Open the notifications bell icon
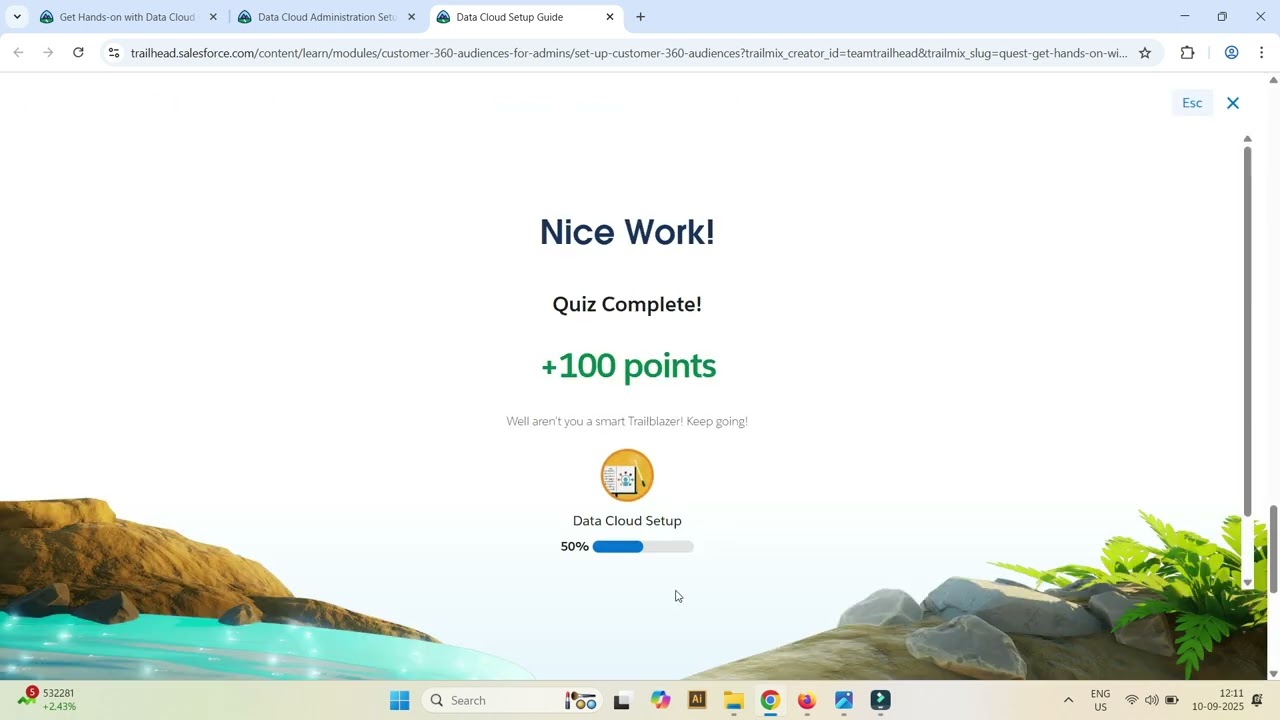The image size is (1280, 720). [1257, 700]
